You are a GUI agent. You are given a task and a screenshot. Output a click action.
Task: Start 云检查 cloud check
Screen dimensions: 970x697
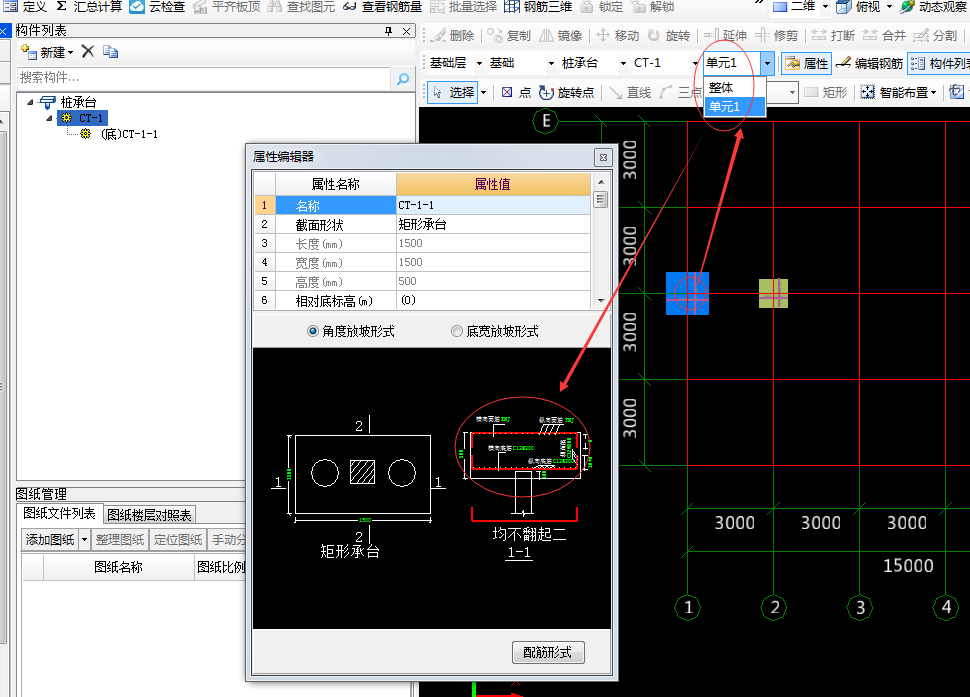(157, 7)
